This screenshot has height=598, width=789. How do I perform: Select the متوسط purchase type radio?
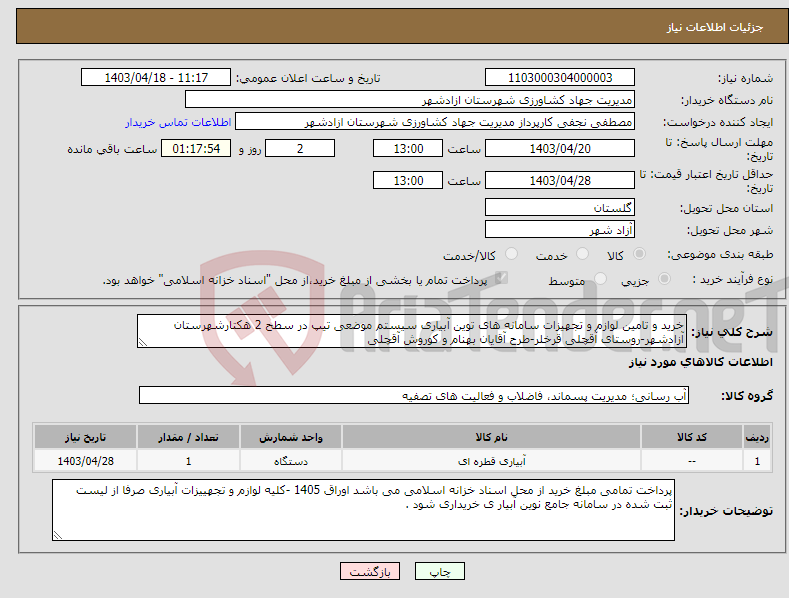click(x=600, y=278)
